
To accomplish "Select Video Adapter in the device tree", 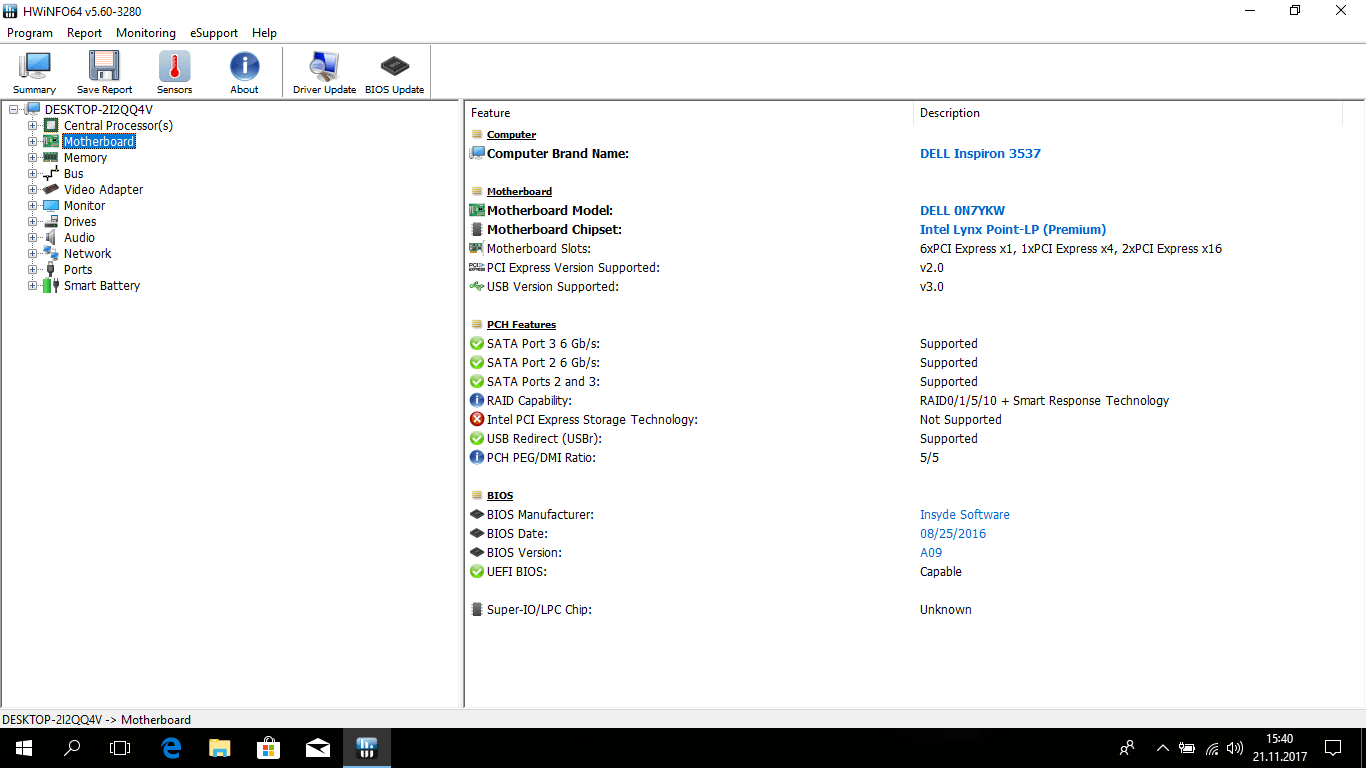I will [104, 189].
